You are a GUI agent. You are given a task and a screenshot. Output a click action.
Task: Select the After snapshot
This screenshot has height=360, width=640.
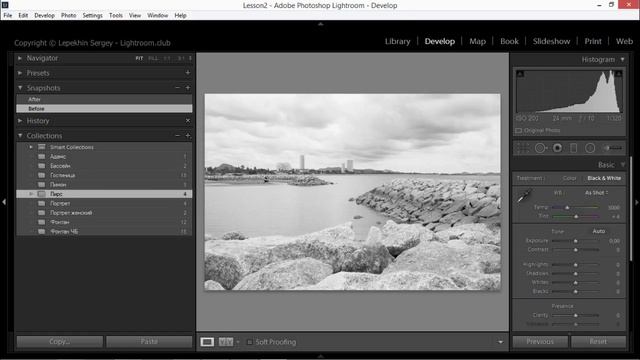104,99
